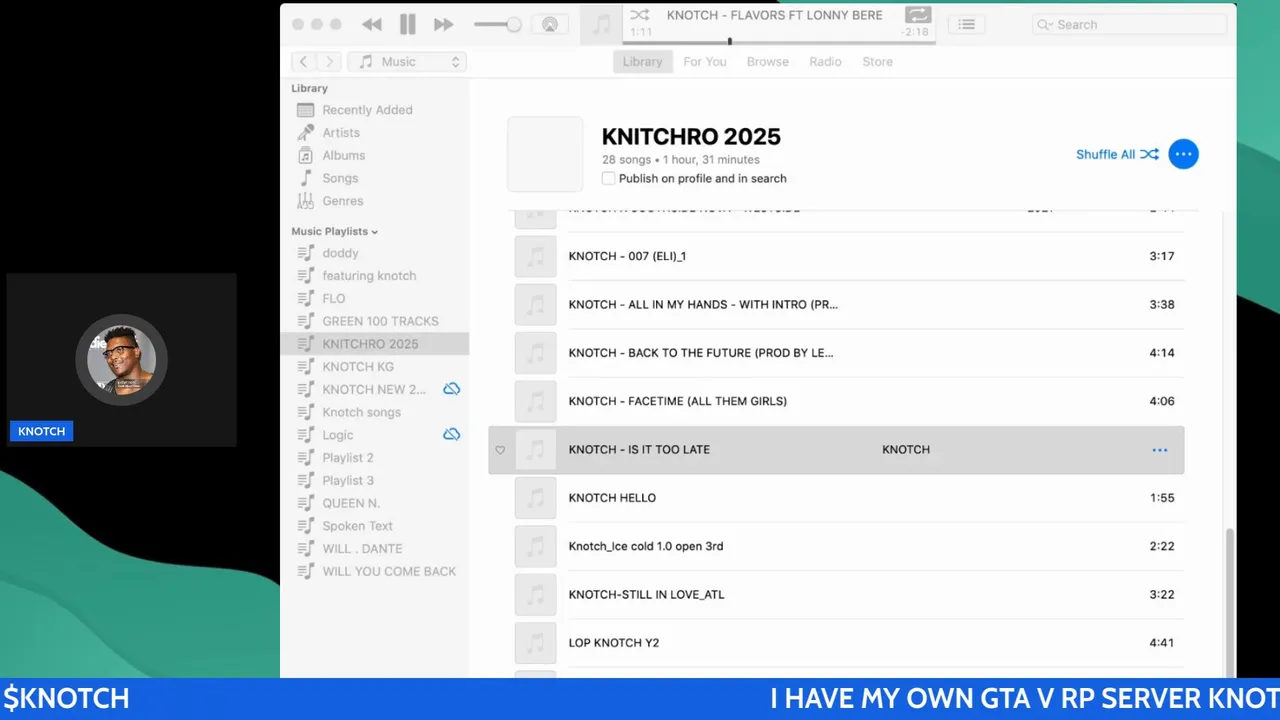
Task: Switch to the Radio tab
Action: click(825, 62)
